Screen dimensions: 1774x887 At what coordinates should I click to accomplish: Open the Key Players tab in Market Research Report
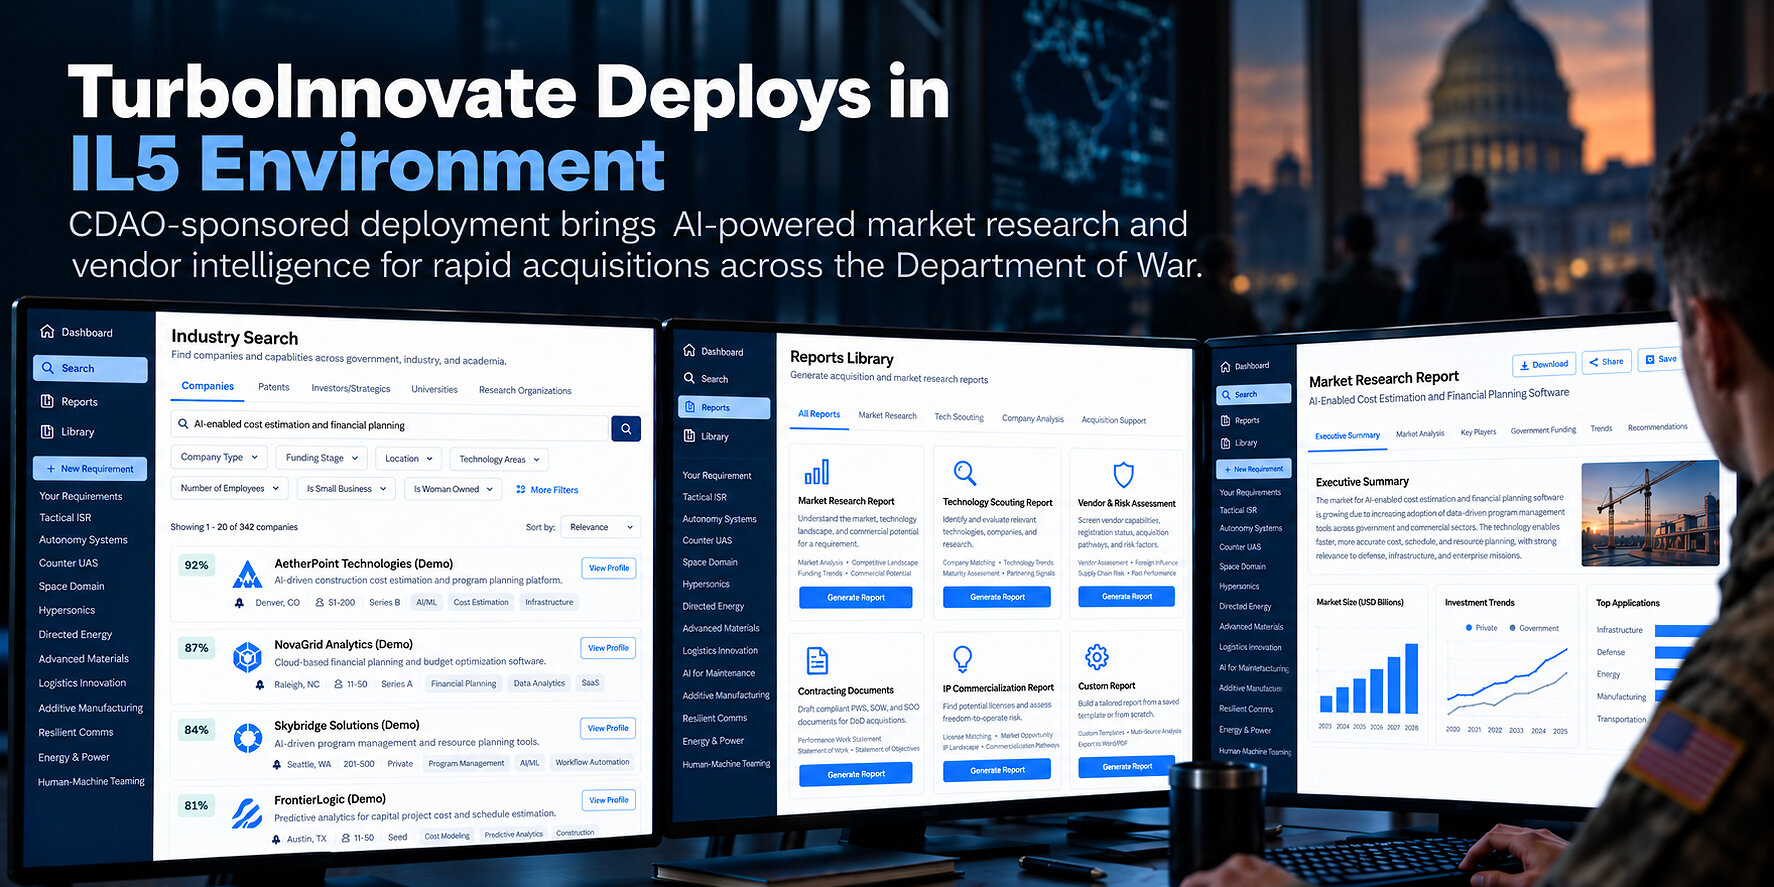coord(1478,432)
